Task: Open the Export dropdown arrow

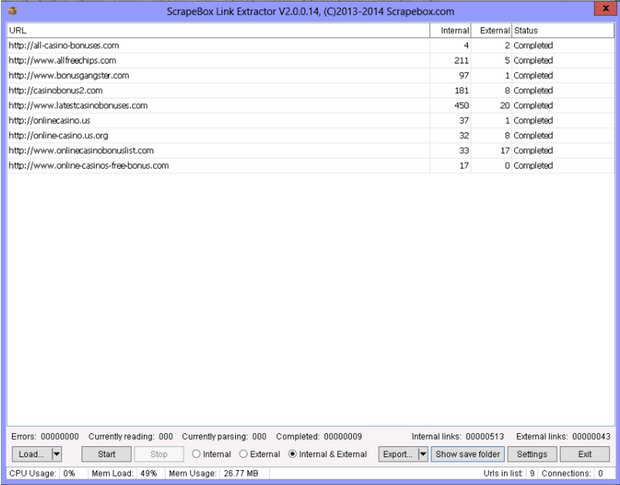Action: [x=423, y=454]
